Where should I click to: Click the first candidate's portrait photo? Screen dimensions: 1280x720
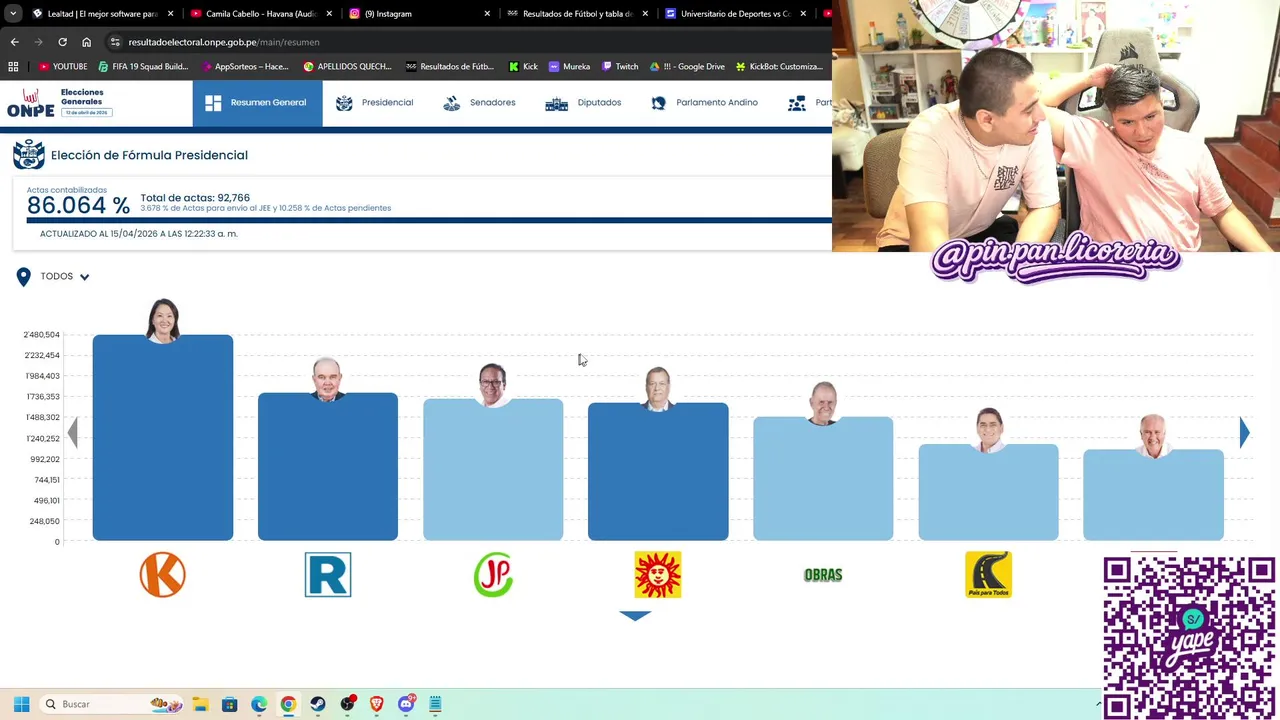pyautogui.click(x=163, y=320)
